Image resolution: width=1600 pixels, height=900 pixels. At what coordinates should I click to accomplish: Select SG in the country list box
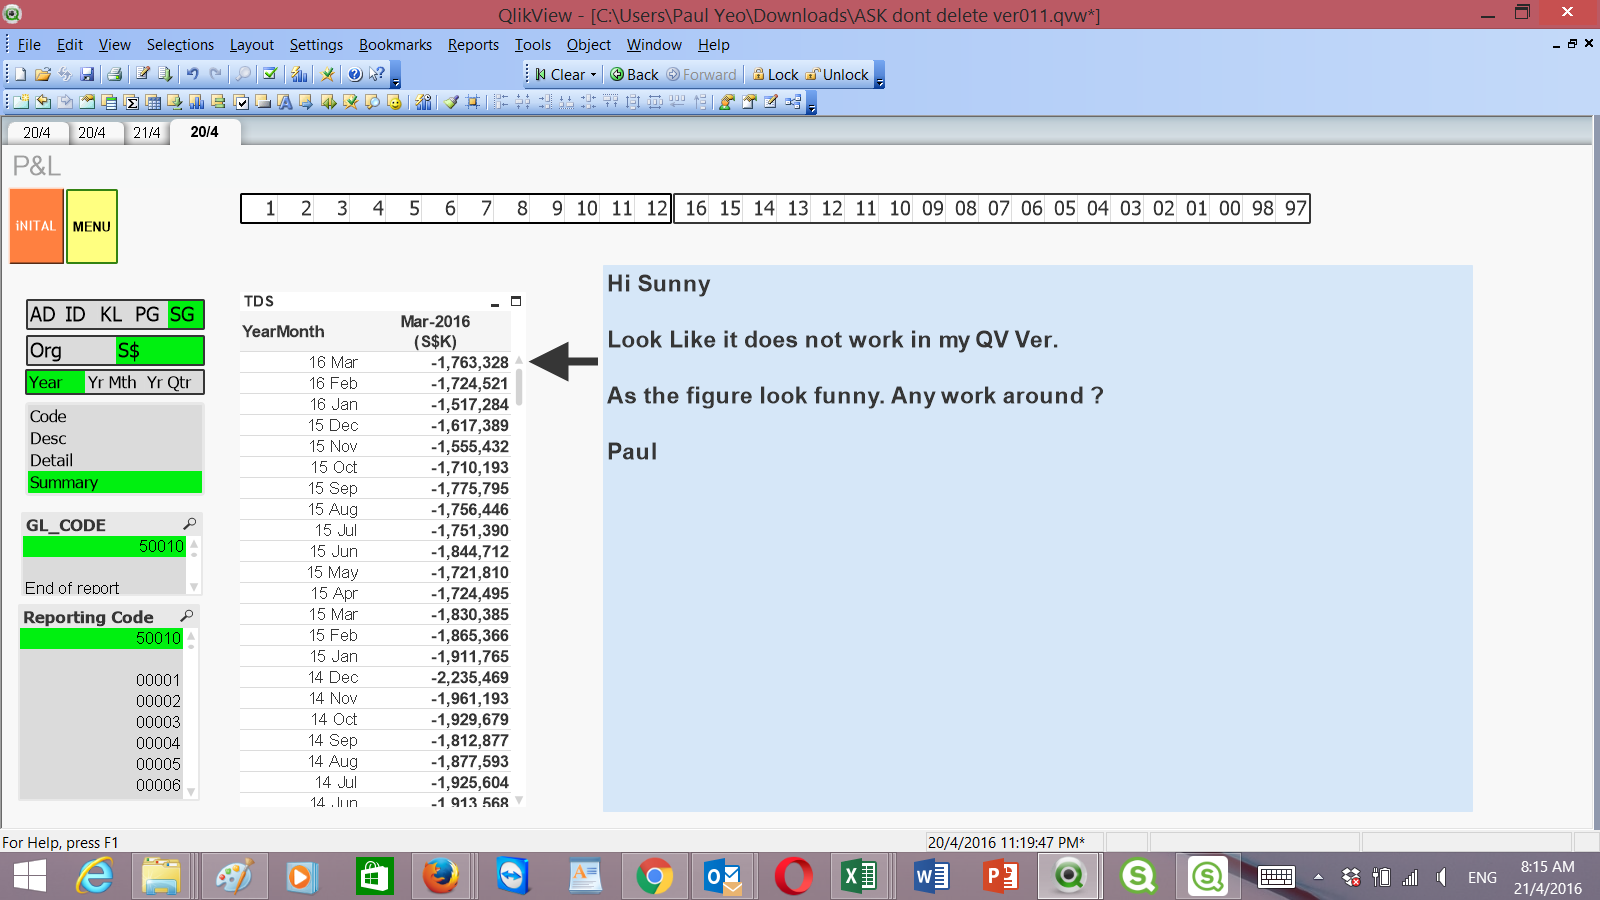[183, 315]
